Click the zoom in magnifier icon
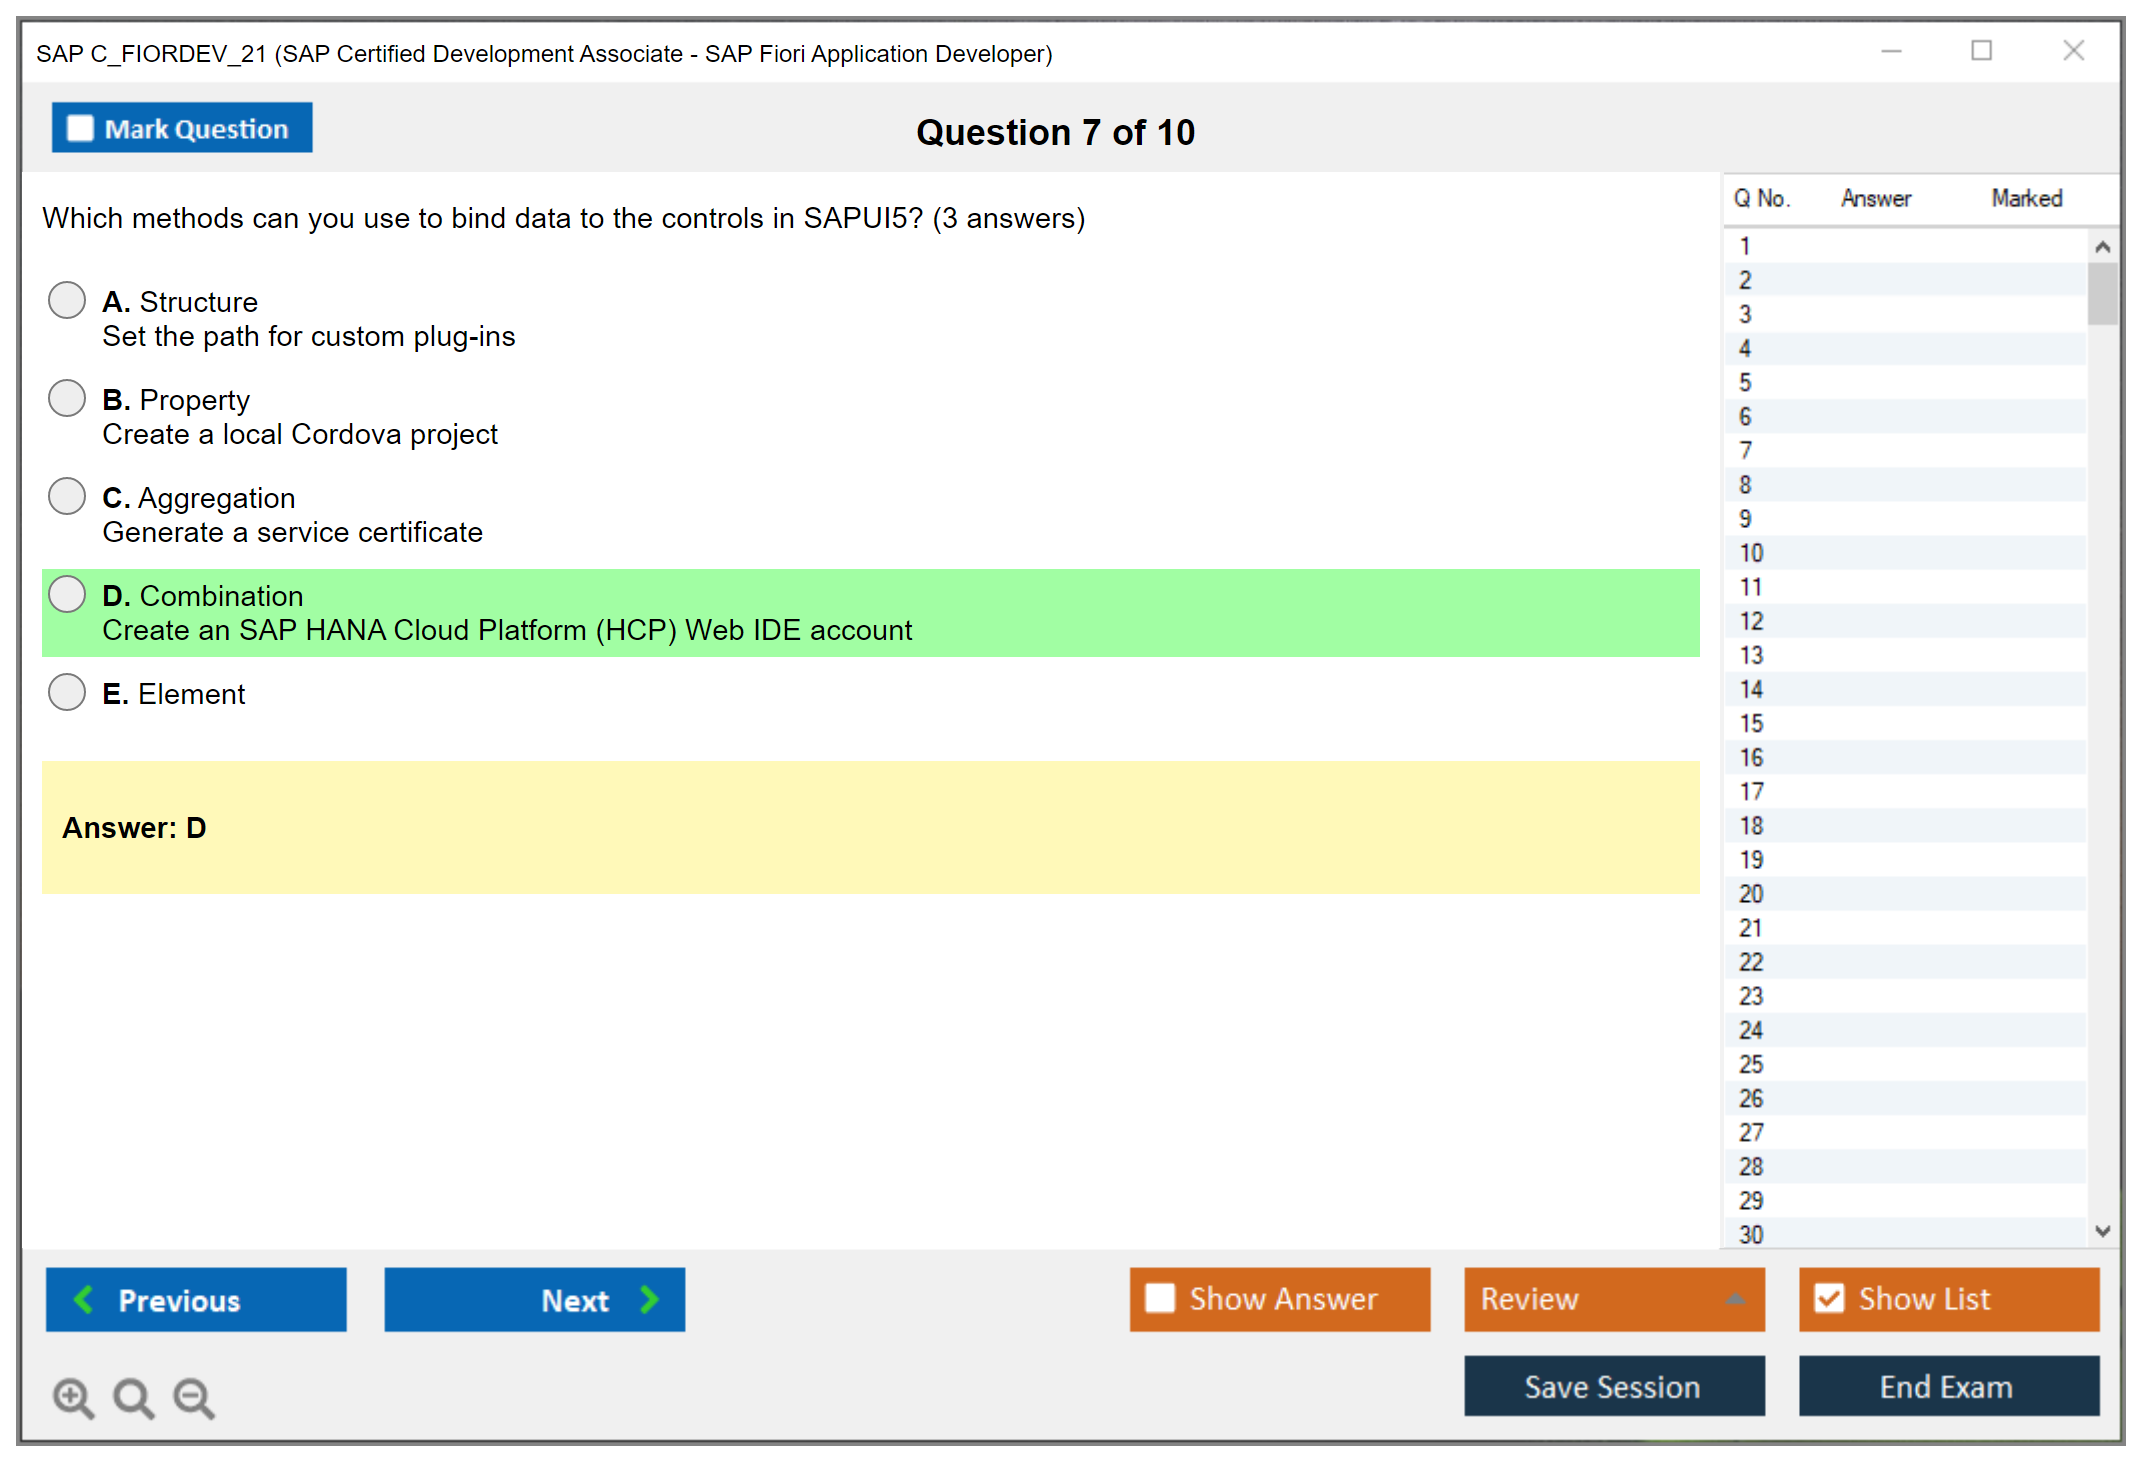This screenshot has width=2150, height=1470. click(x=73, y=1397)
